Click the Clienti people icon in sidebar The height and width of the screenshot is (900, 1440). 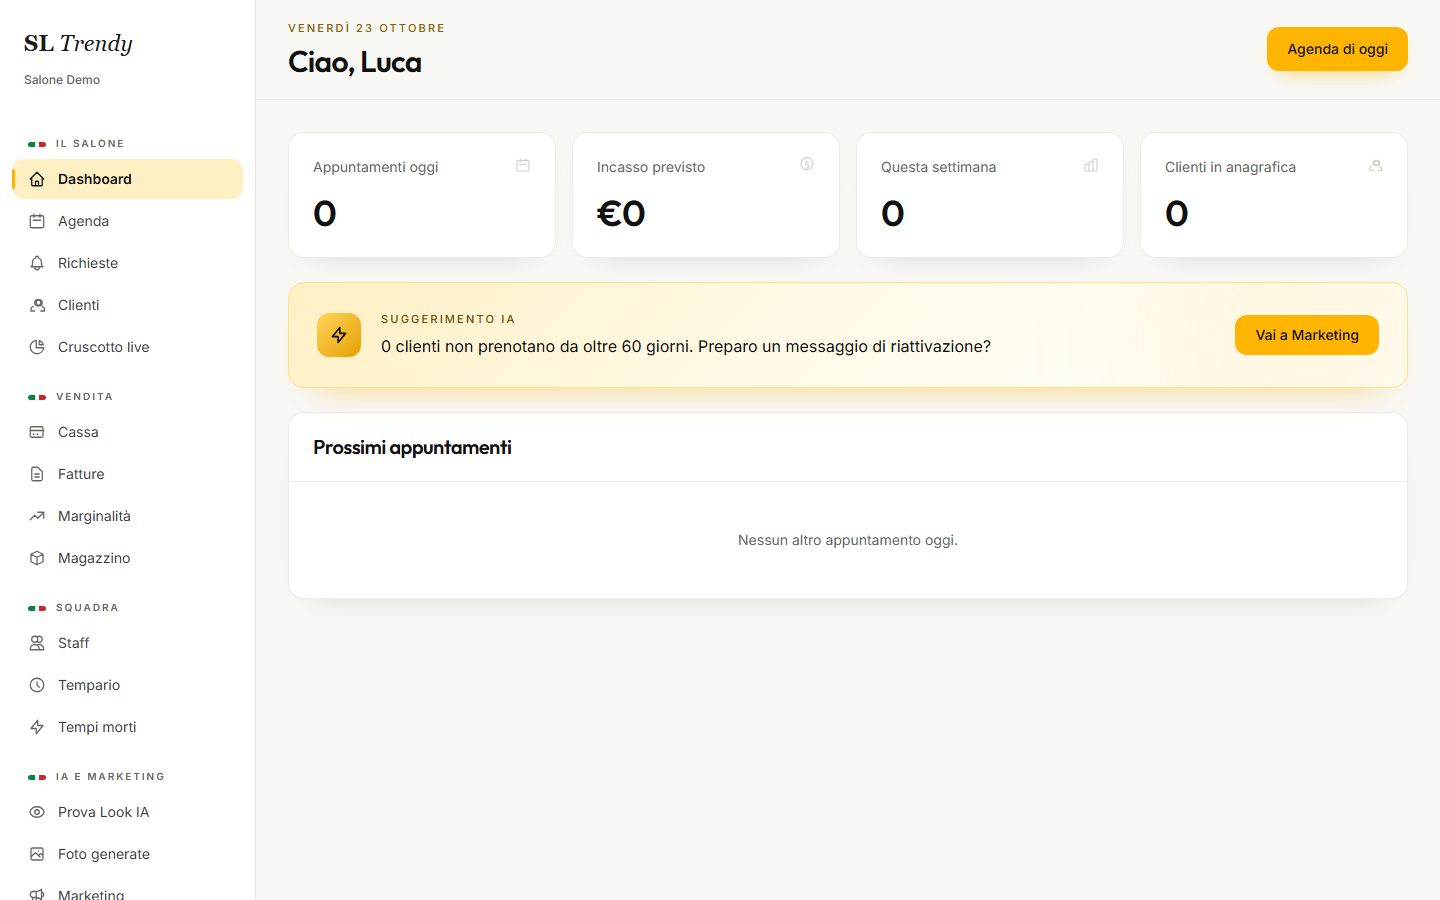pyautogui.click(x=37, y=305)
